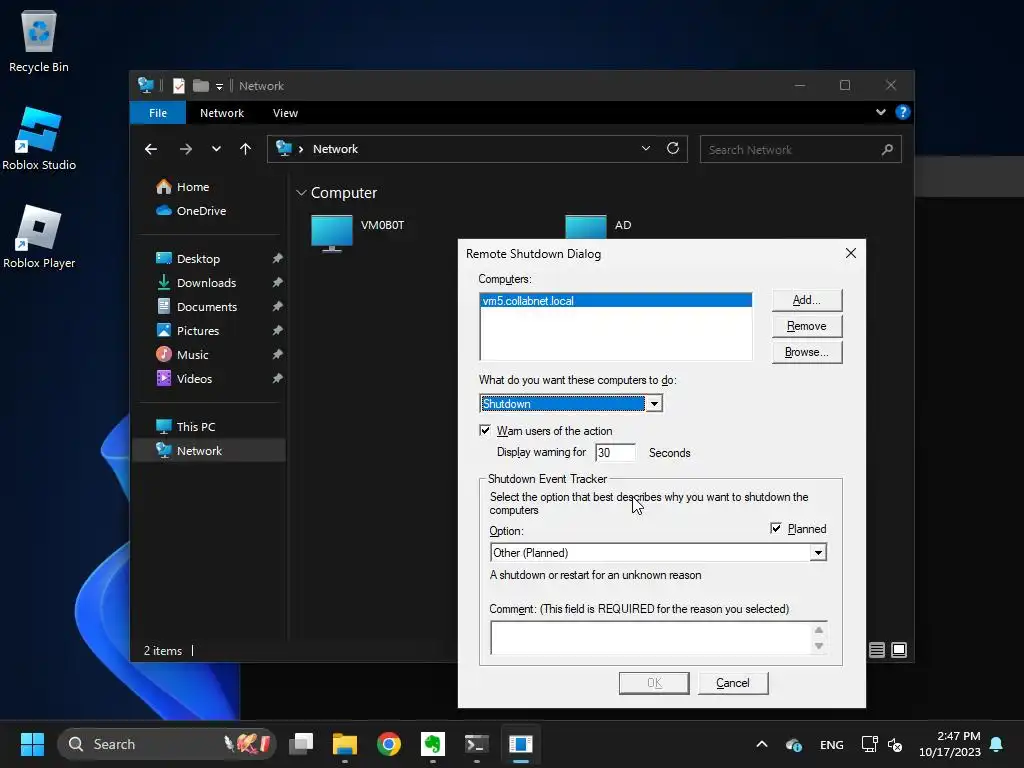
Task: Go up one level with up arrow
Action: point(246,149)
